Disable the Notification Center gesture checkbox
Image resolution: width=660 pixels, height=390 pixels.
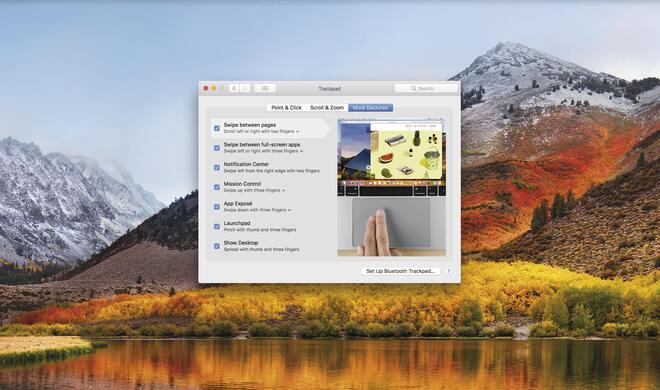[217, 167]
